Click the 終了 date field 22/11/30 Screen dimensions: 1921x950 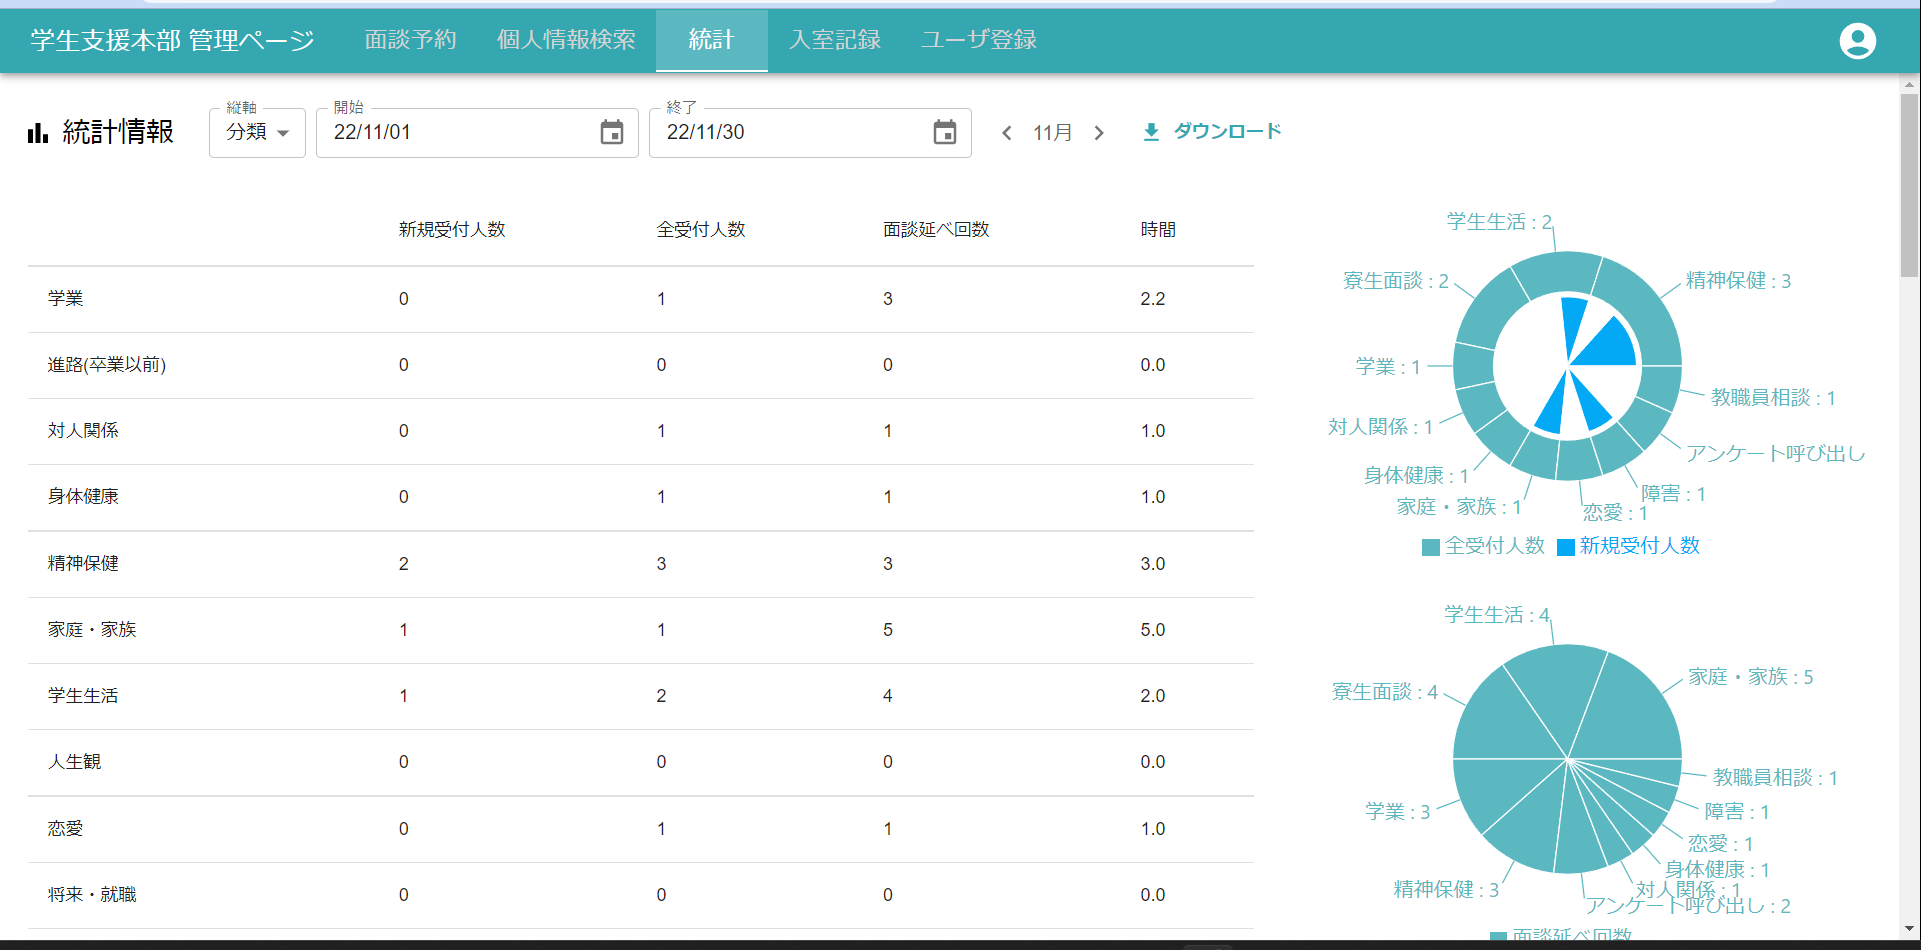click(x=810, y=133)
